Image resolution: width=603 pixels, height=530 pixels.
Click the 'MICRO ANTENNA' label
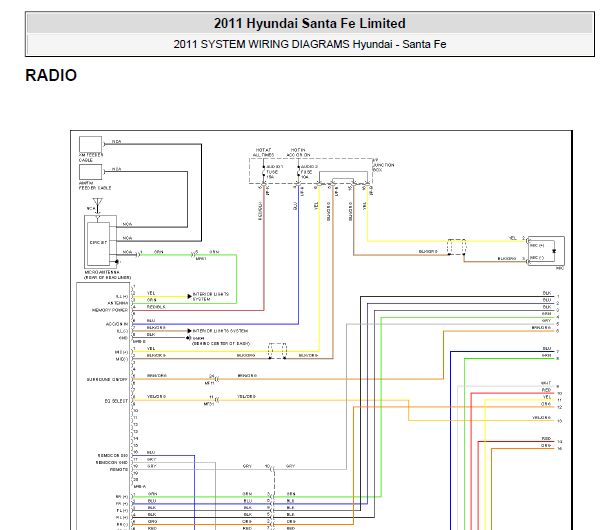[102, 272]
